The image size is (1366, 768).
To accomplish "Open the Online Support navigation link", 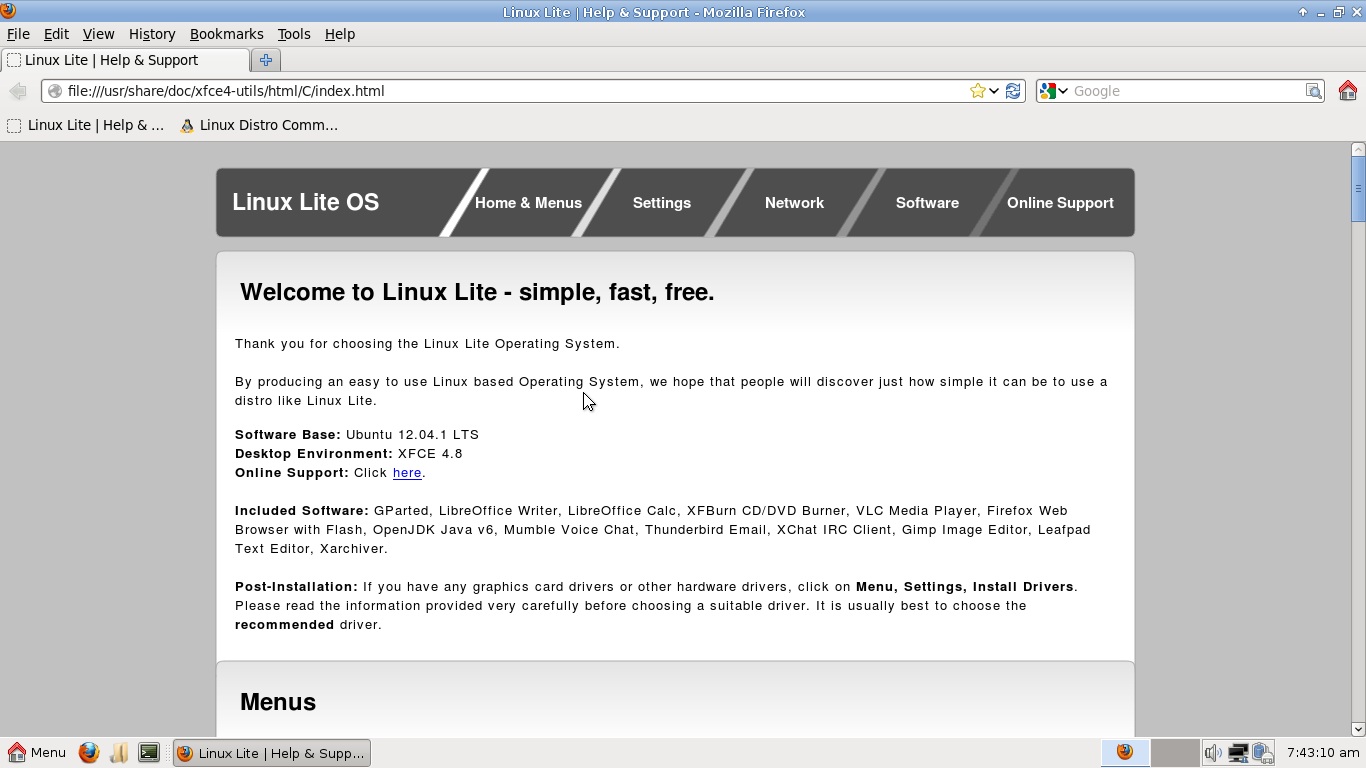I will pyautogui.click(x=1060, y=203).
